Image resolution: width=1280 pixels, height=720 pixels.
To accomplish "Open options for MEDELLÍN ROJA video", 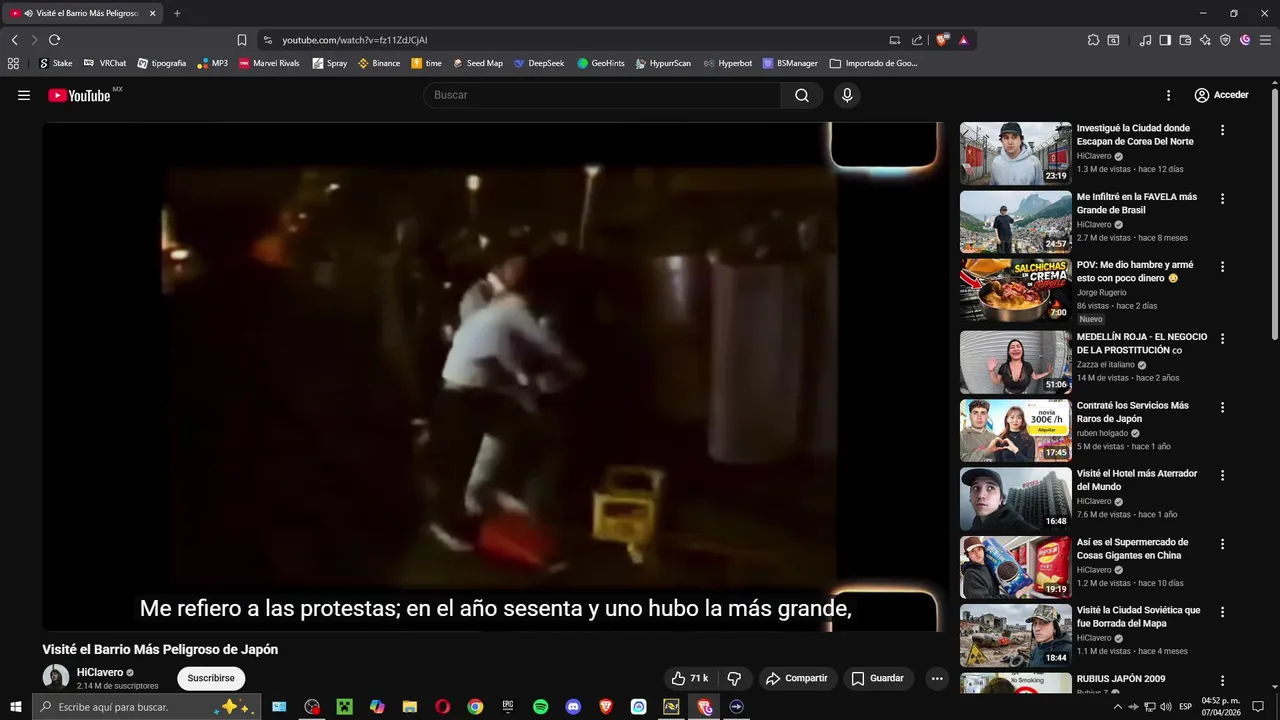I will pyautogui.click(x=1222, y=339).
